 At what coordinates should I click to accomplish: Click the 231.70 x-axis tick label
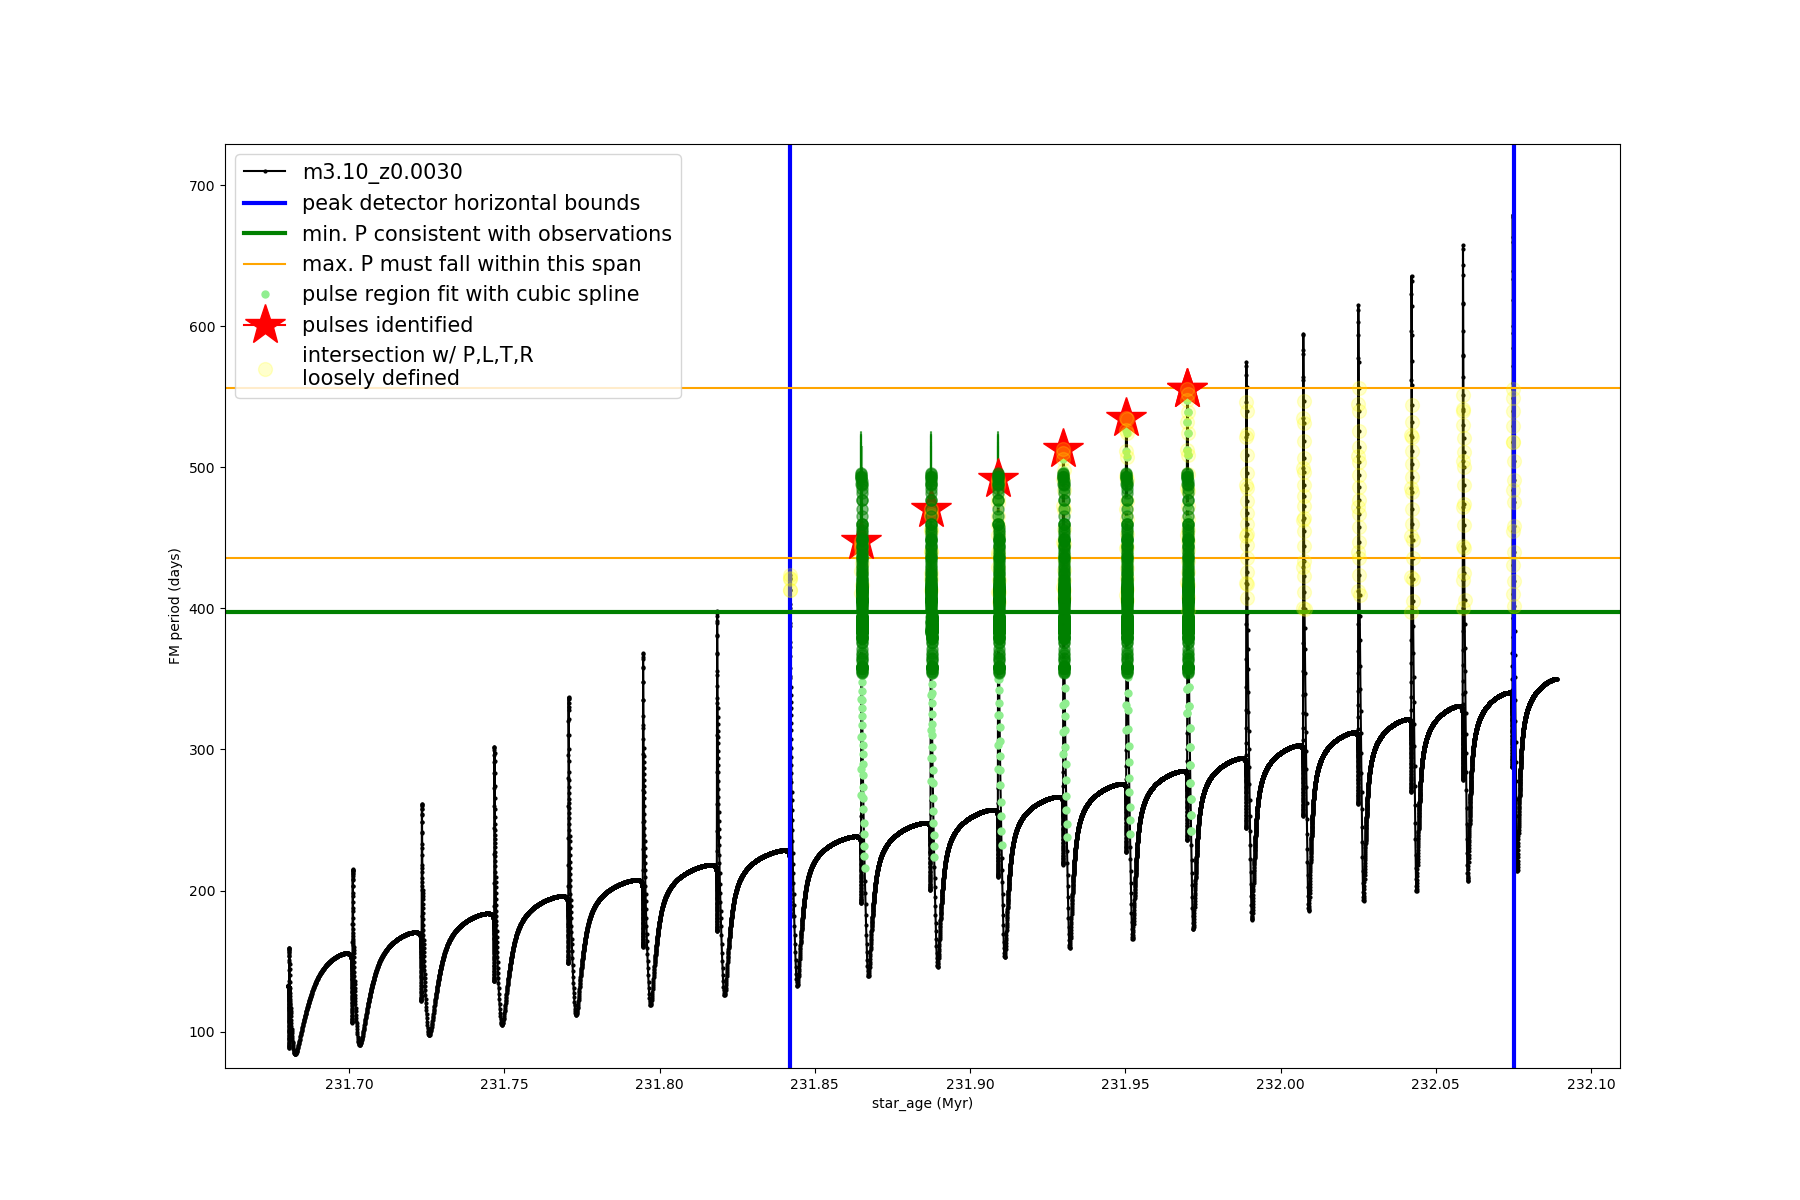click(x=349, y=1084)
